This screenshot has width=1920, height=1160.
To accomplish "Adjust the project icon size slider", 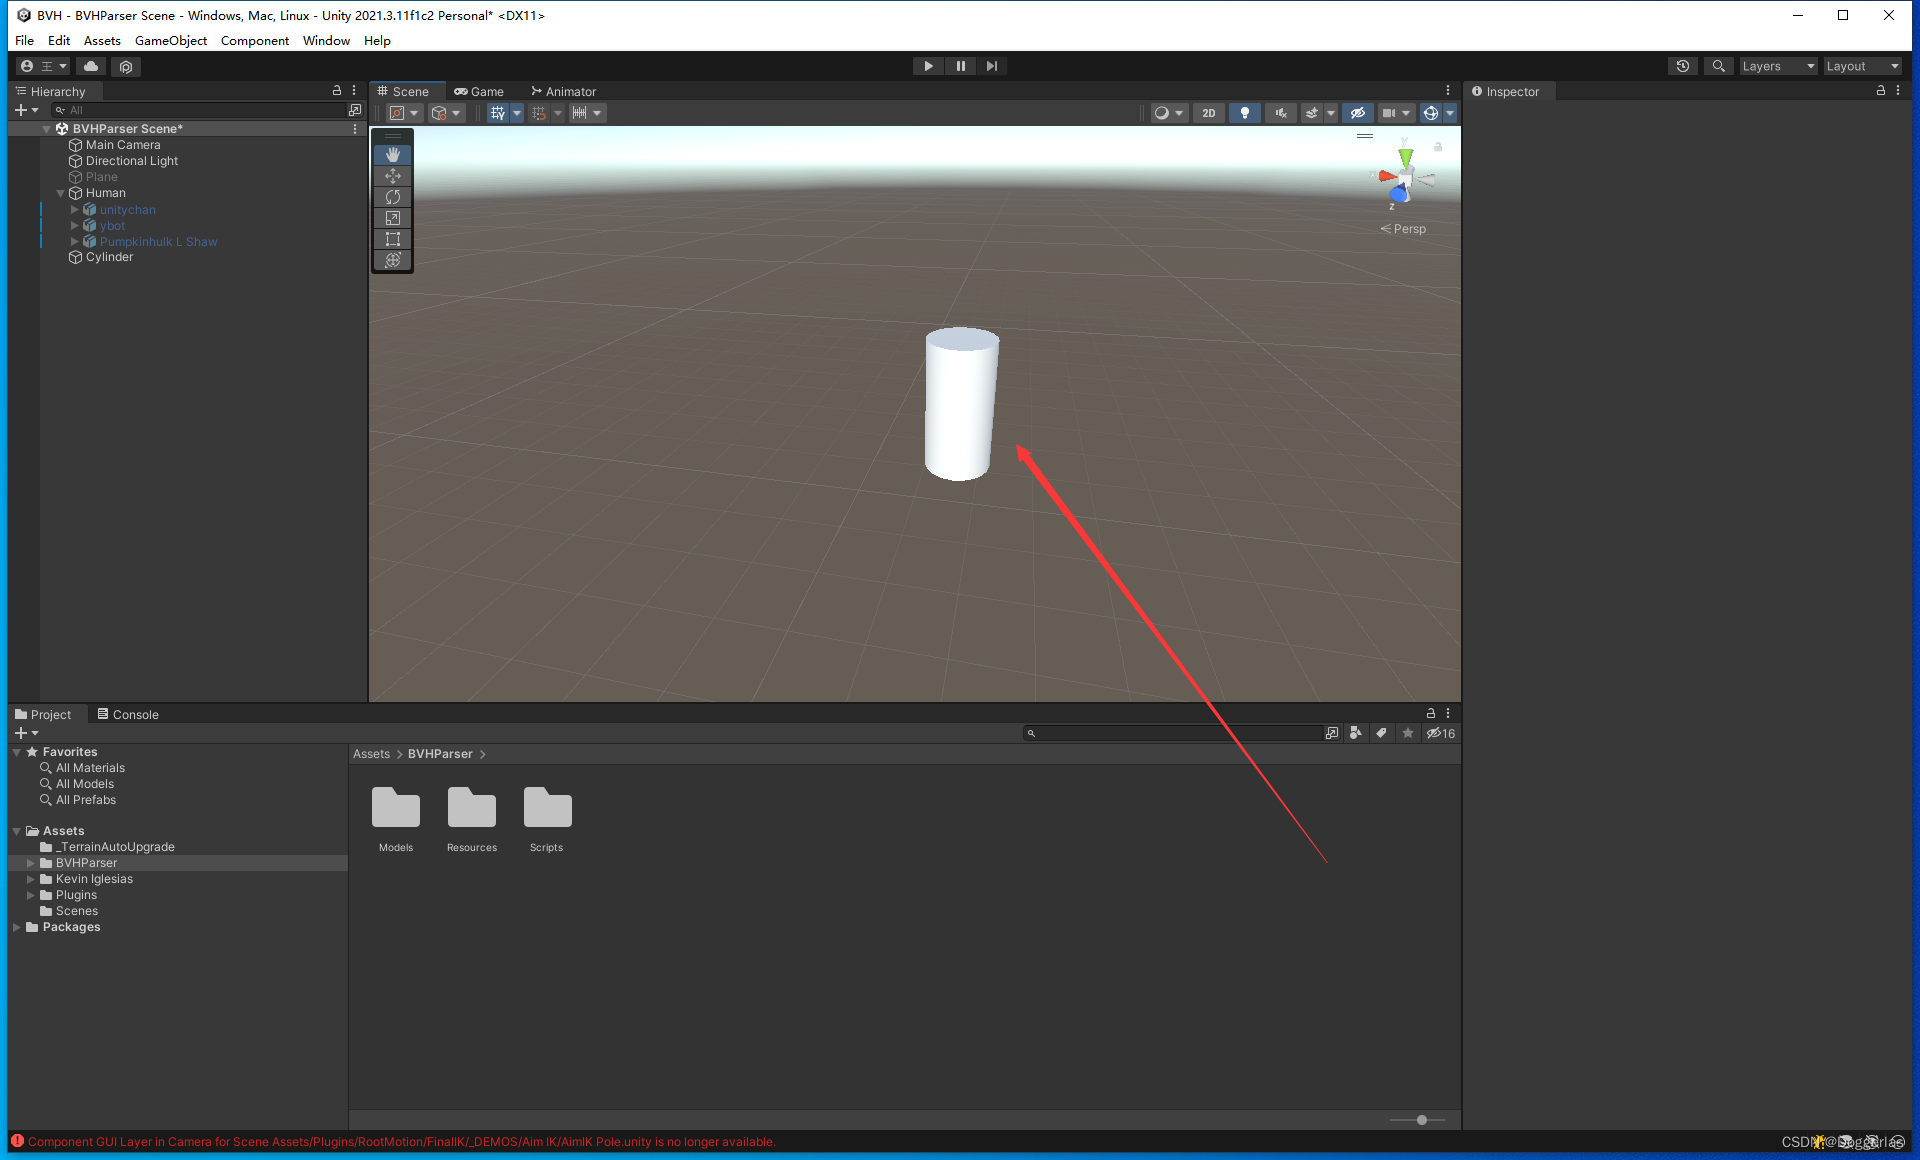I will point(1421,1120).
